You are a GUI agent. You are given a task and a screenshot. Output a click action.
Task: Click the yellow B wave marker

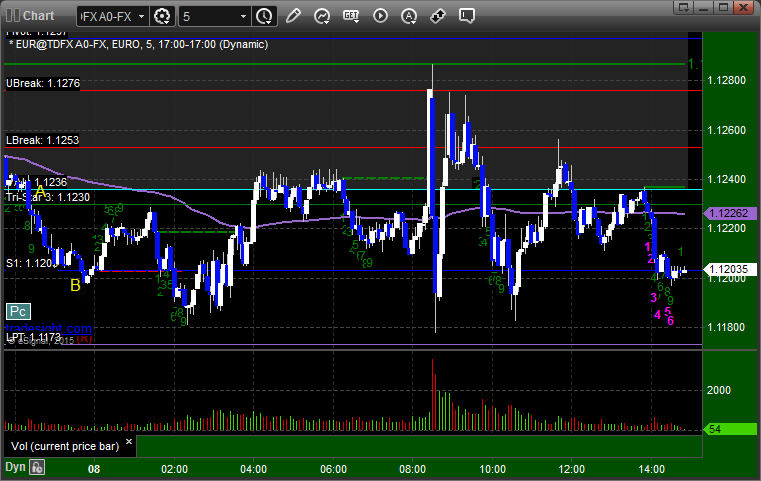(x=75, y=285)
